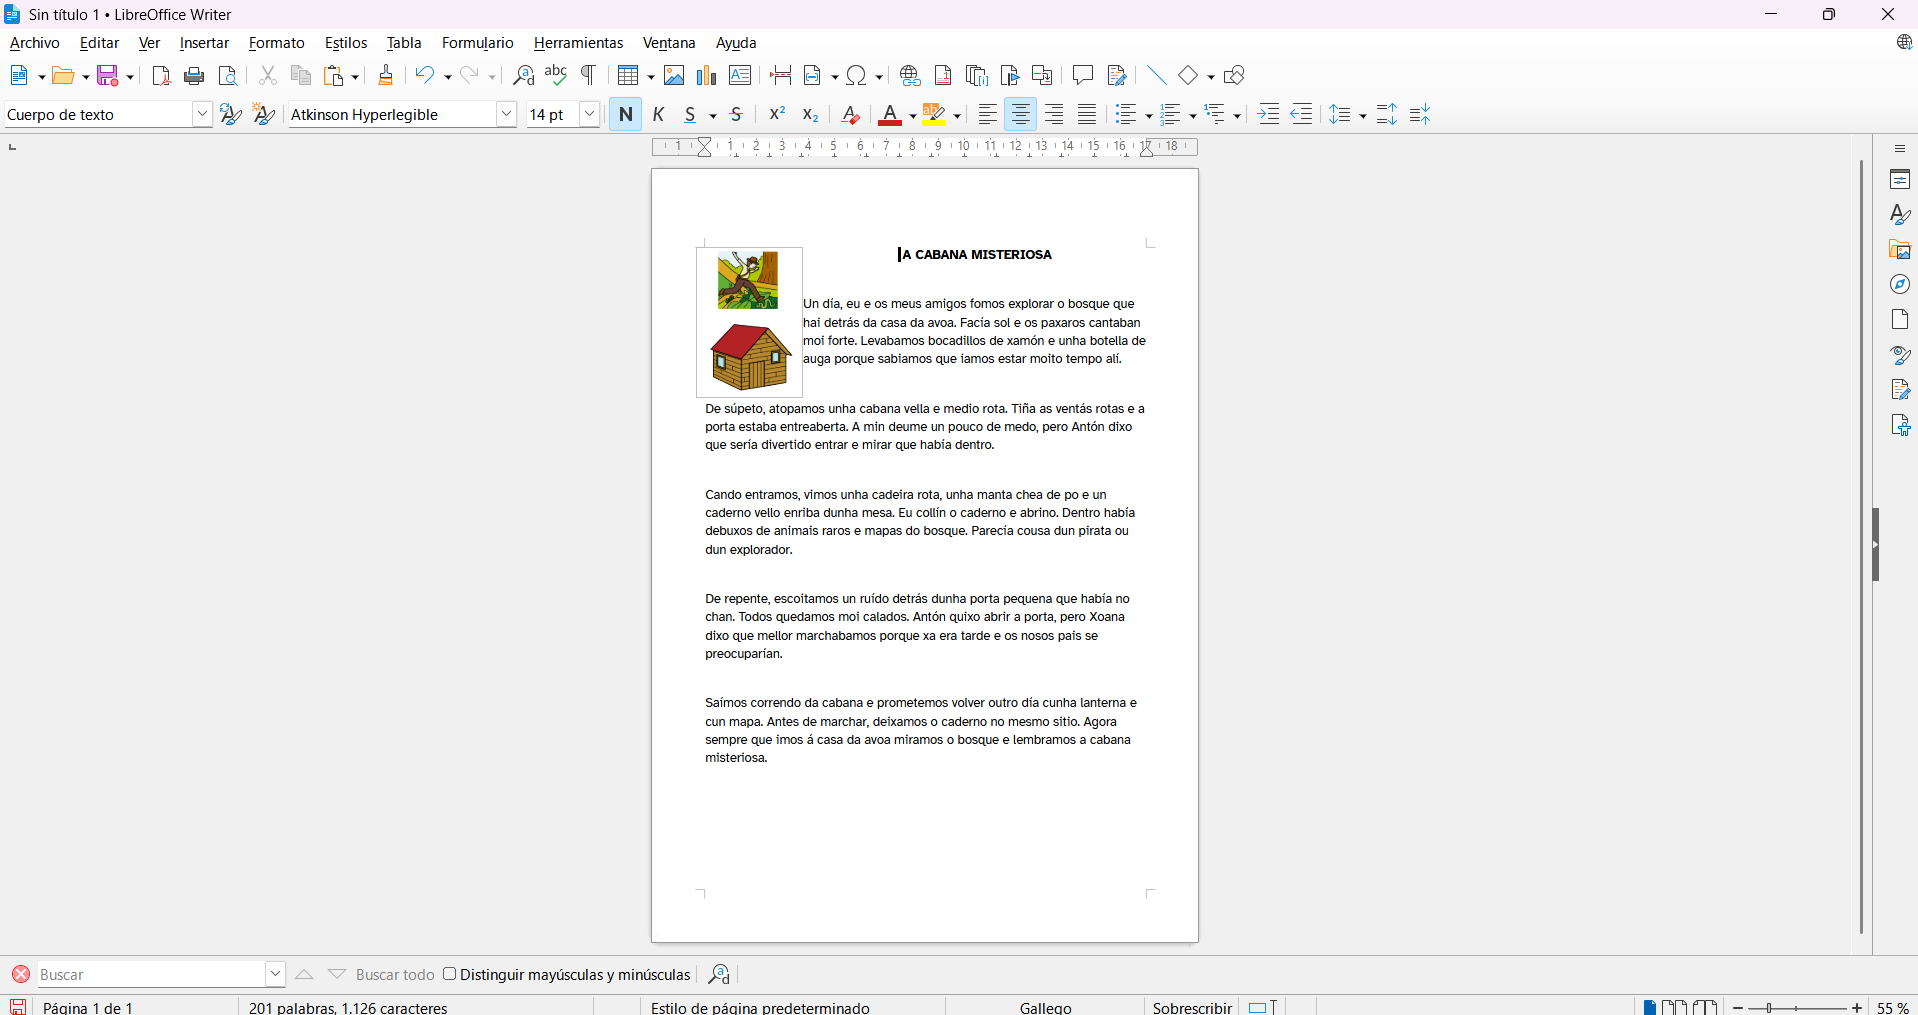Toggle Bold formatting button
This screenshot has width=1918, height=1015.
[626, 115]
